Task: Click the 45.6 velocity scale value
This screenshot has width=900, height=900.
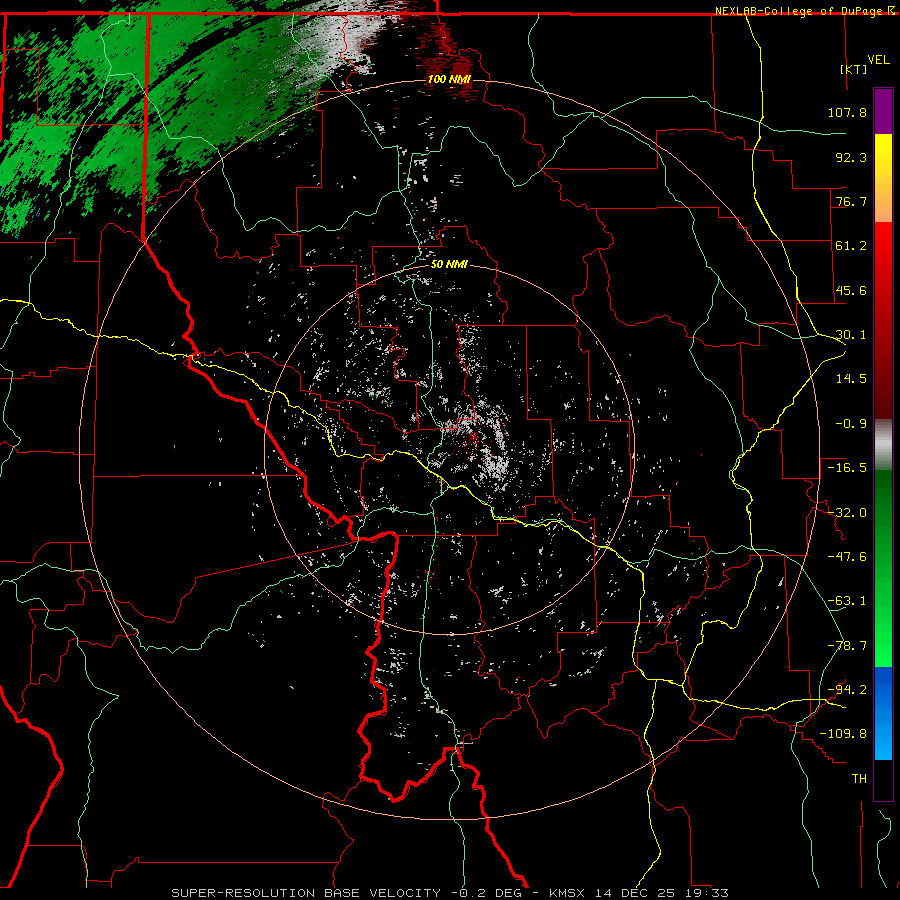Action: click(851, 290)
